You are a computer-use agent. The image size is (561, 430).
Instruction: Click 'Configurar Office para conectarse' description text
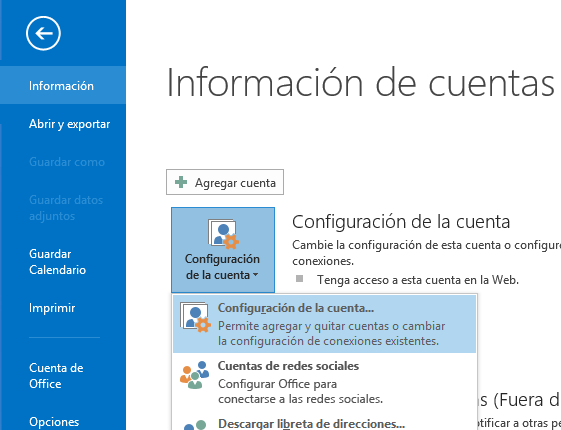[301, 391]
